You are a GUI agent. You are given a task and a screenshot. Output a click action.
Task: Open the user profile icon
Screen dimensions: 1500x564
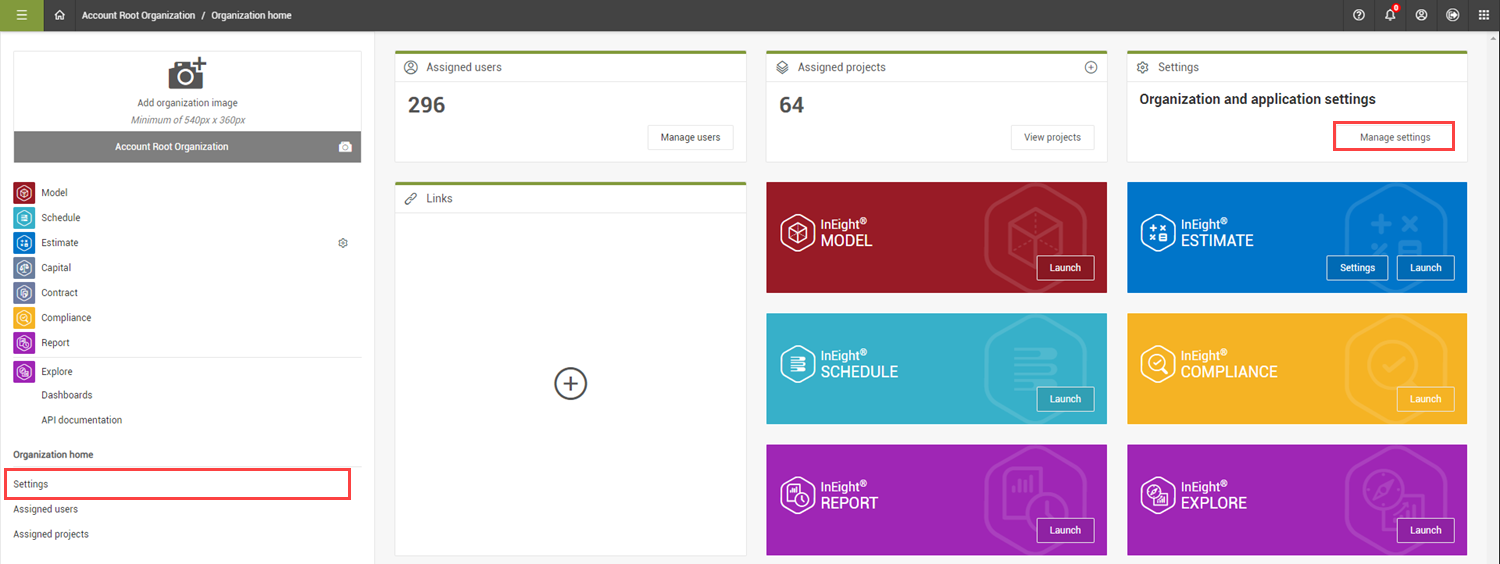pos(1421,15)
